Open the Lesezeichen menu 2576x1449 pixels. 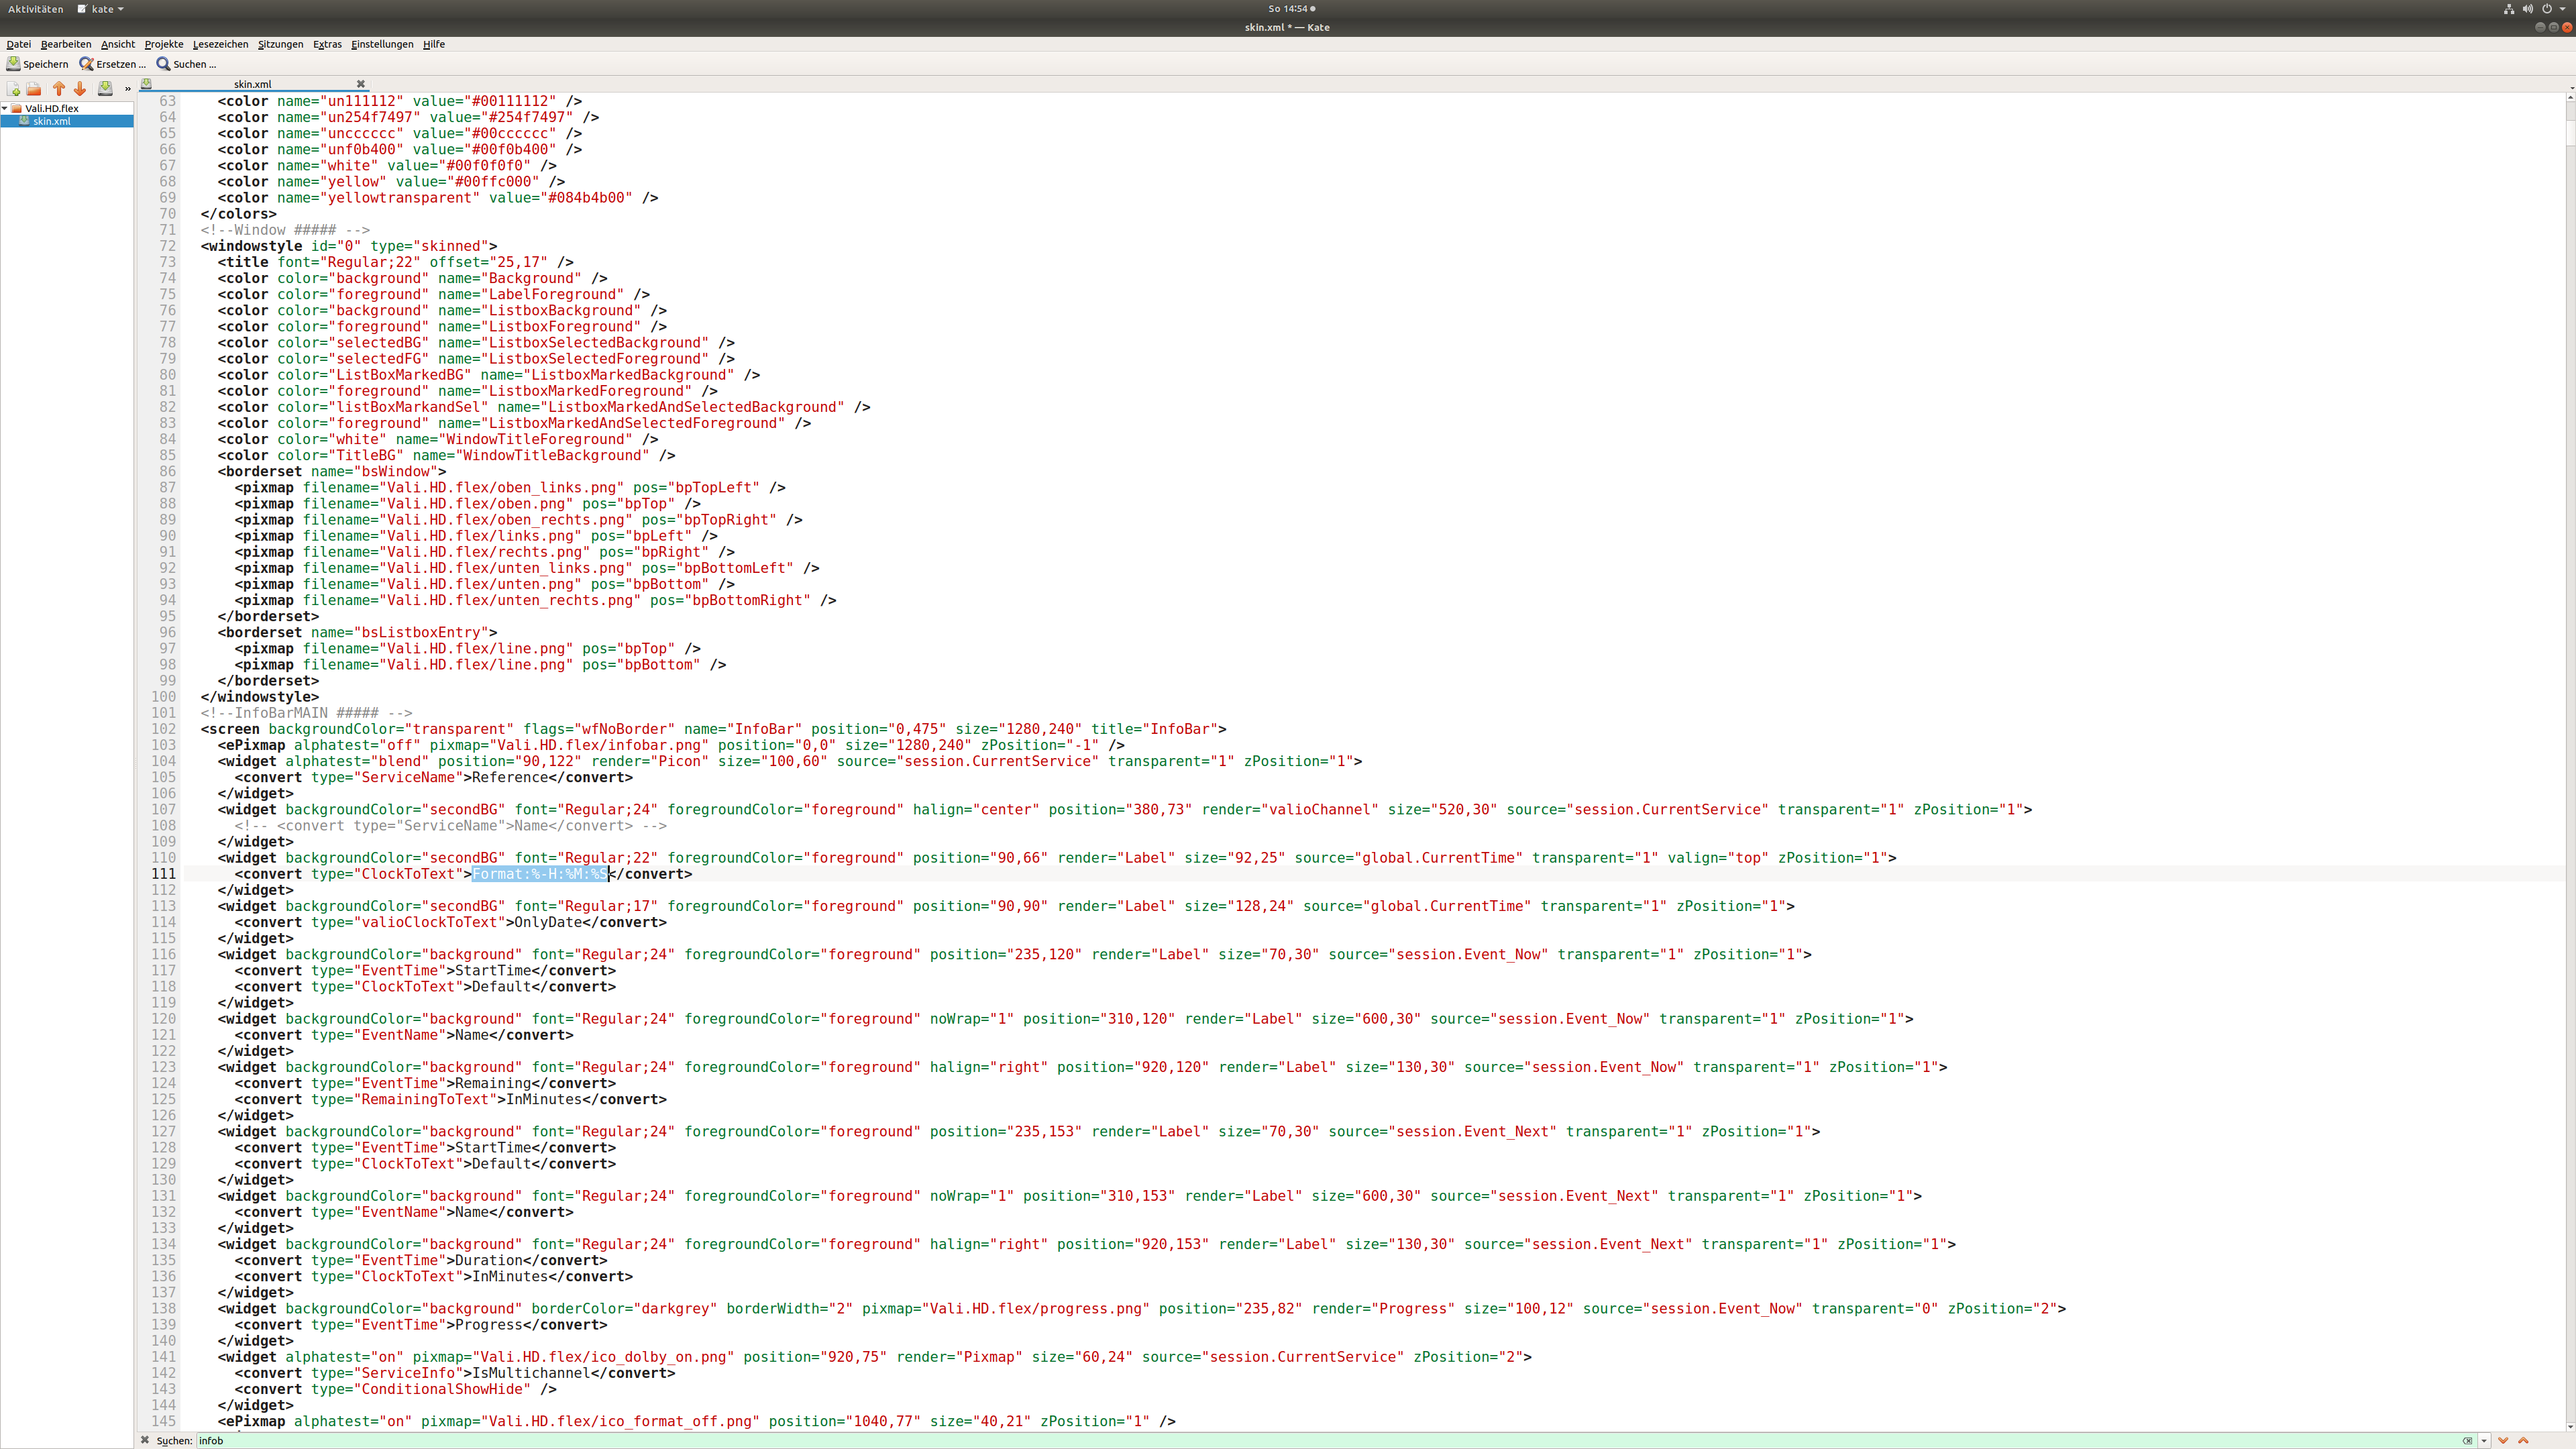tap(220, 44)
